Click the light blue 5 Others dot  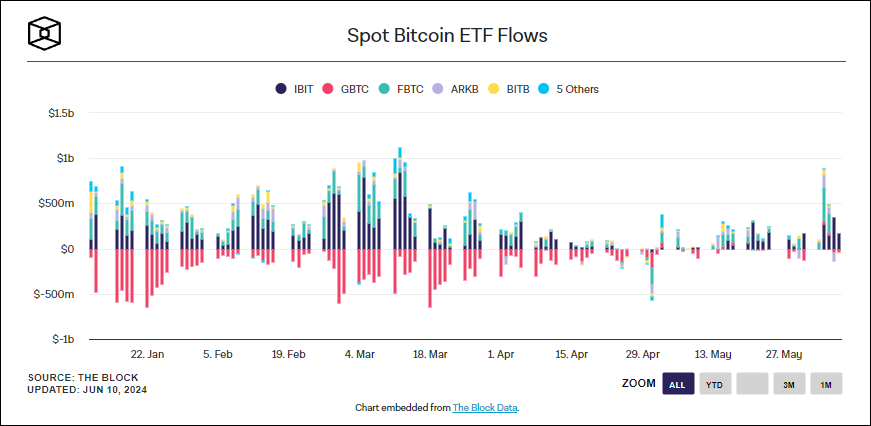point(544,89)
